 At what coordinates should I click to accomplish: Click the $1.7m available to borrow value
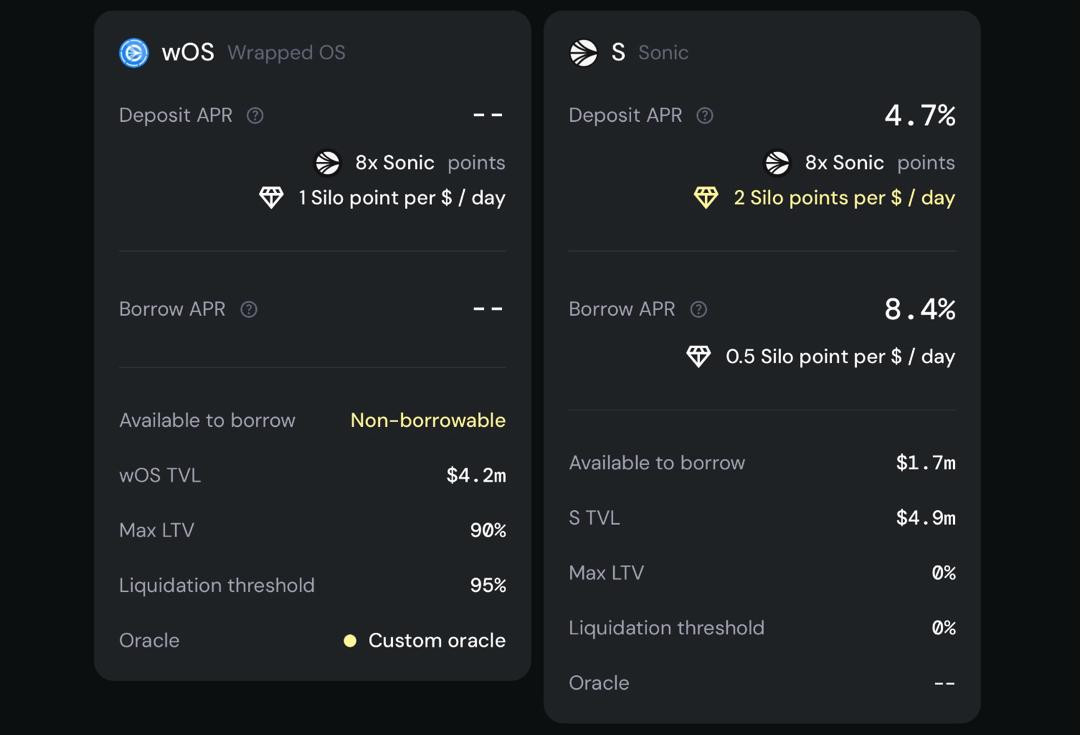click(926, 463)
